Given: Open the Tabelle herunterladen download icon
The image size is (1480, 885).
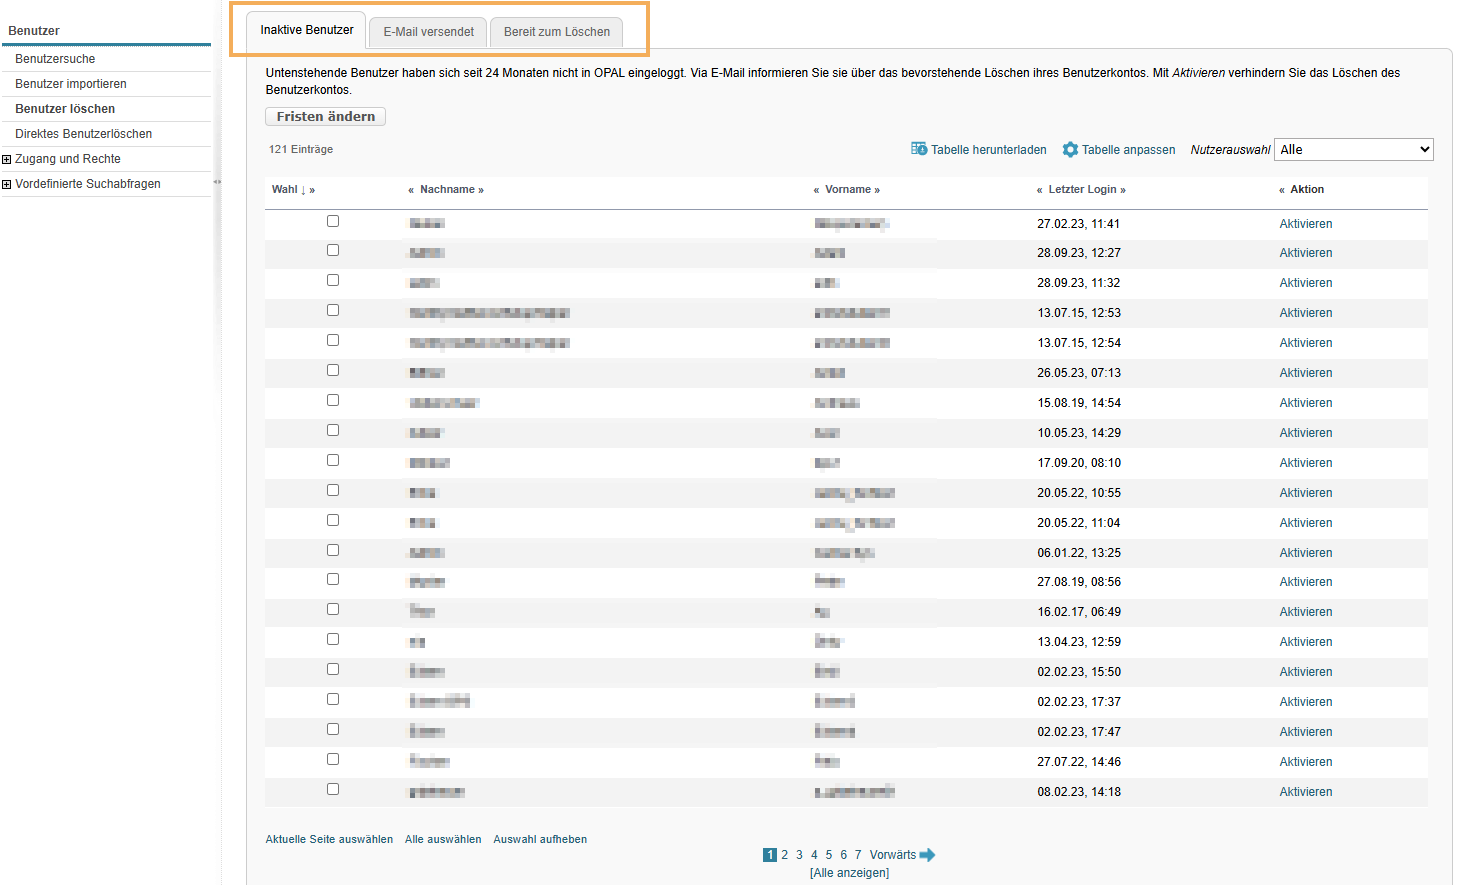Looking at the screenshot, I should (918, 149).
